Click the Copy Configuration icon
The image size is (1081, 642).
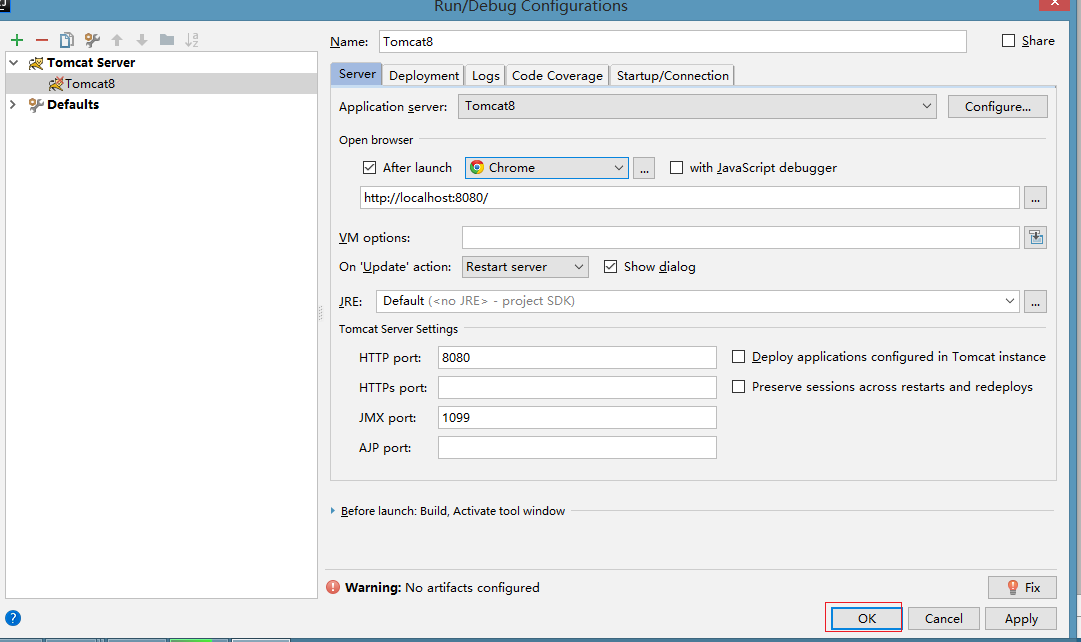67,40
